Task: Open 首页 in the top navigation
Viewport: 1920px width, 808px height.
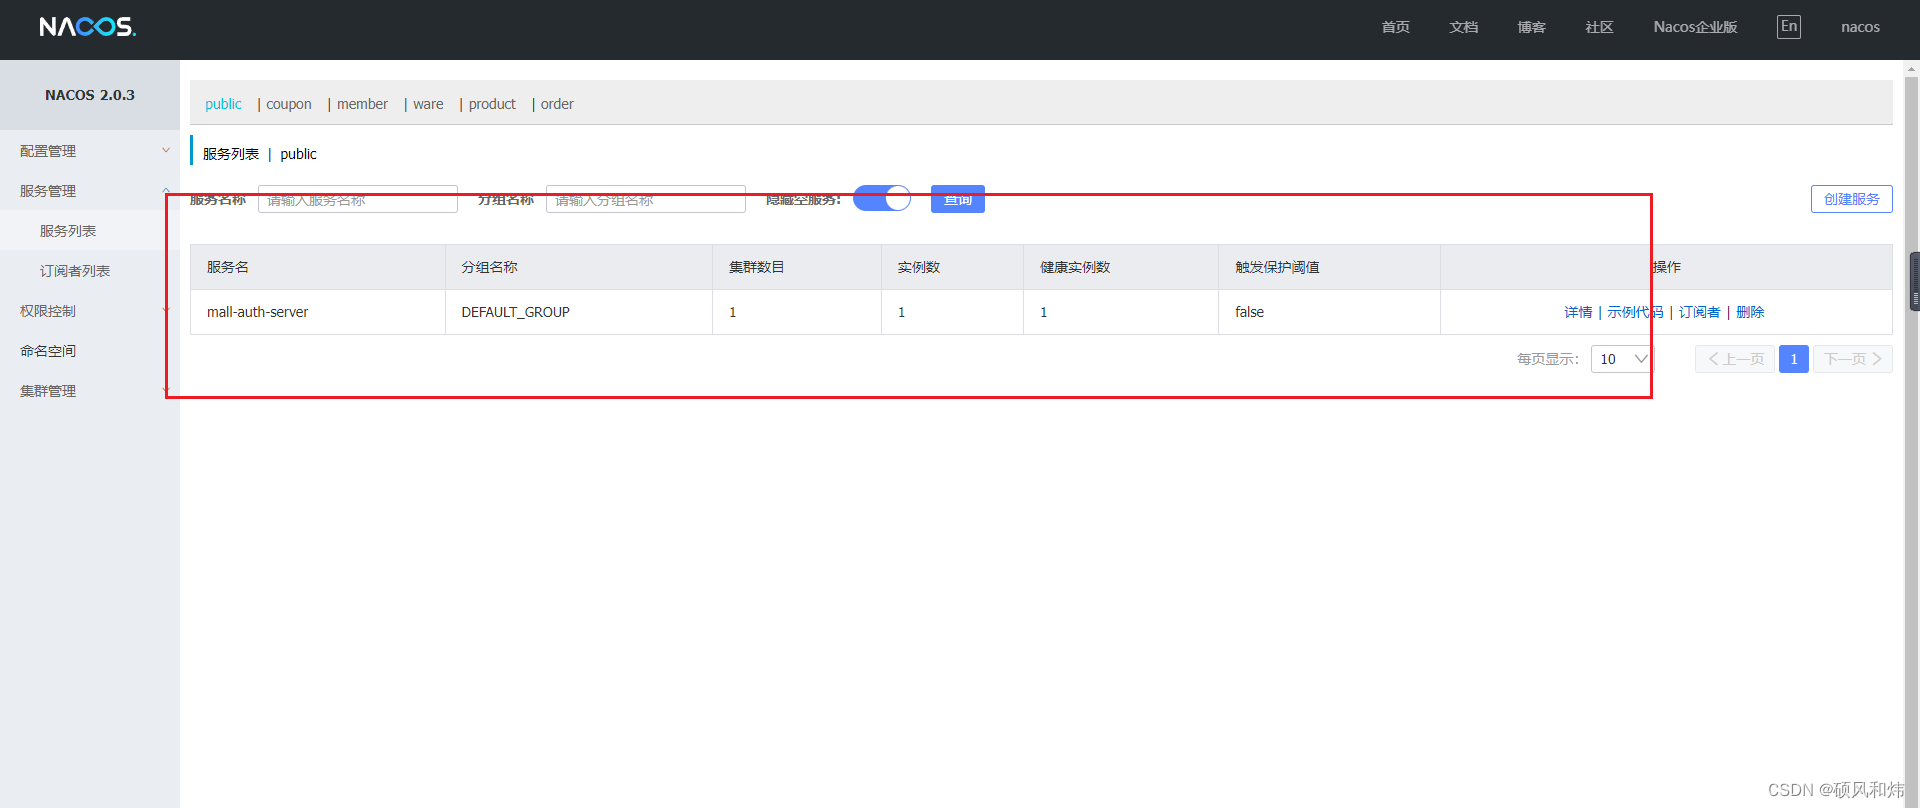Action: click(1396, 27)
